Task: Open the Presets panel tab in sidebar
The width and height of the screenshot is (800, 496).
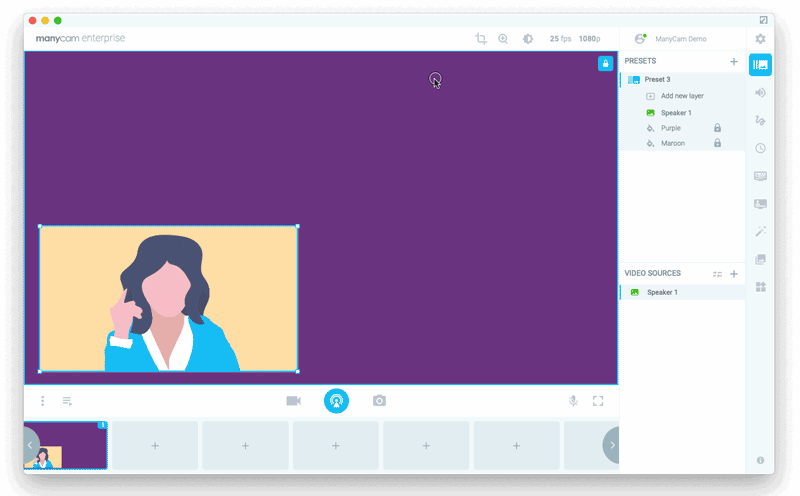Action: tap(760, 65)
